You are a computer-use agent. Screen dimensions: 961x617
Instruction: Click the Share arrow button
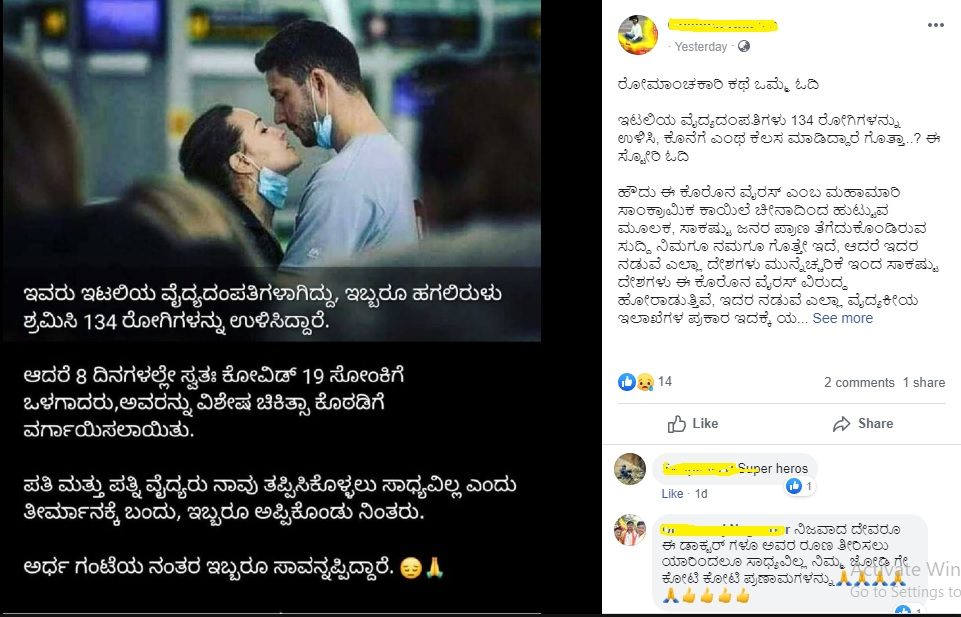(x=862, y=423)
